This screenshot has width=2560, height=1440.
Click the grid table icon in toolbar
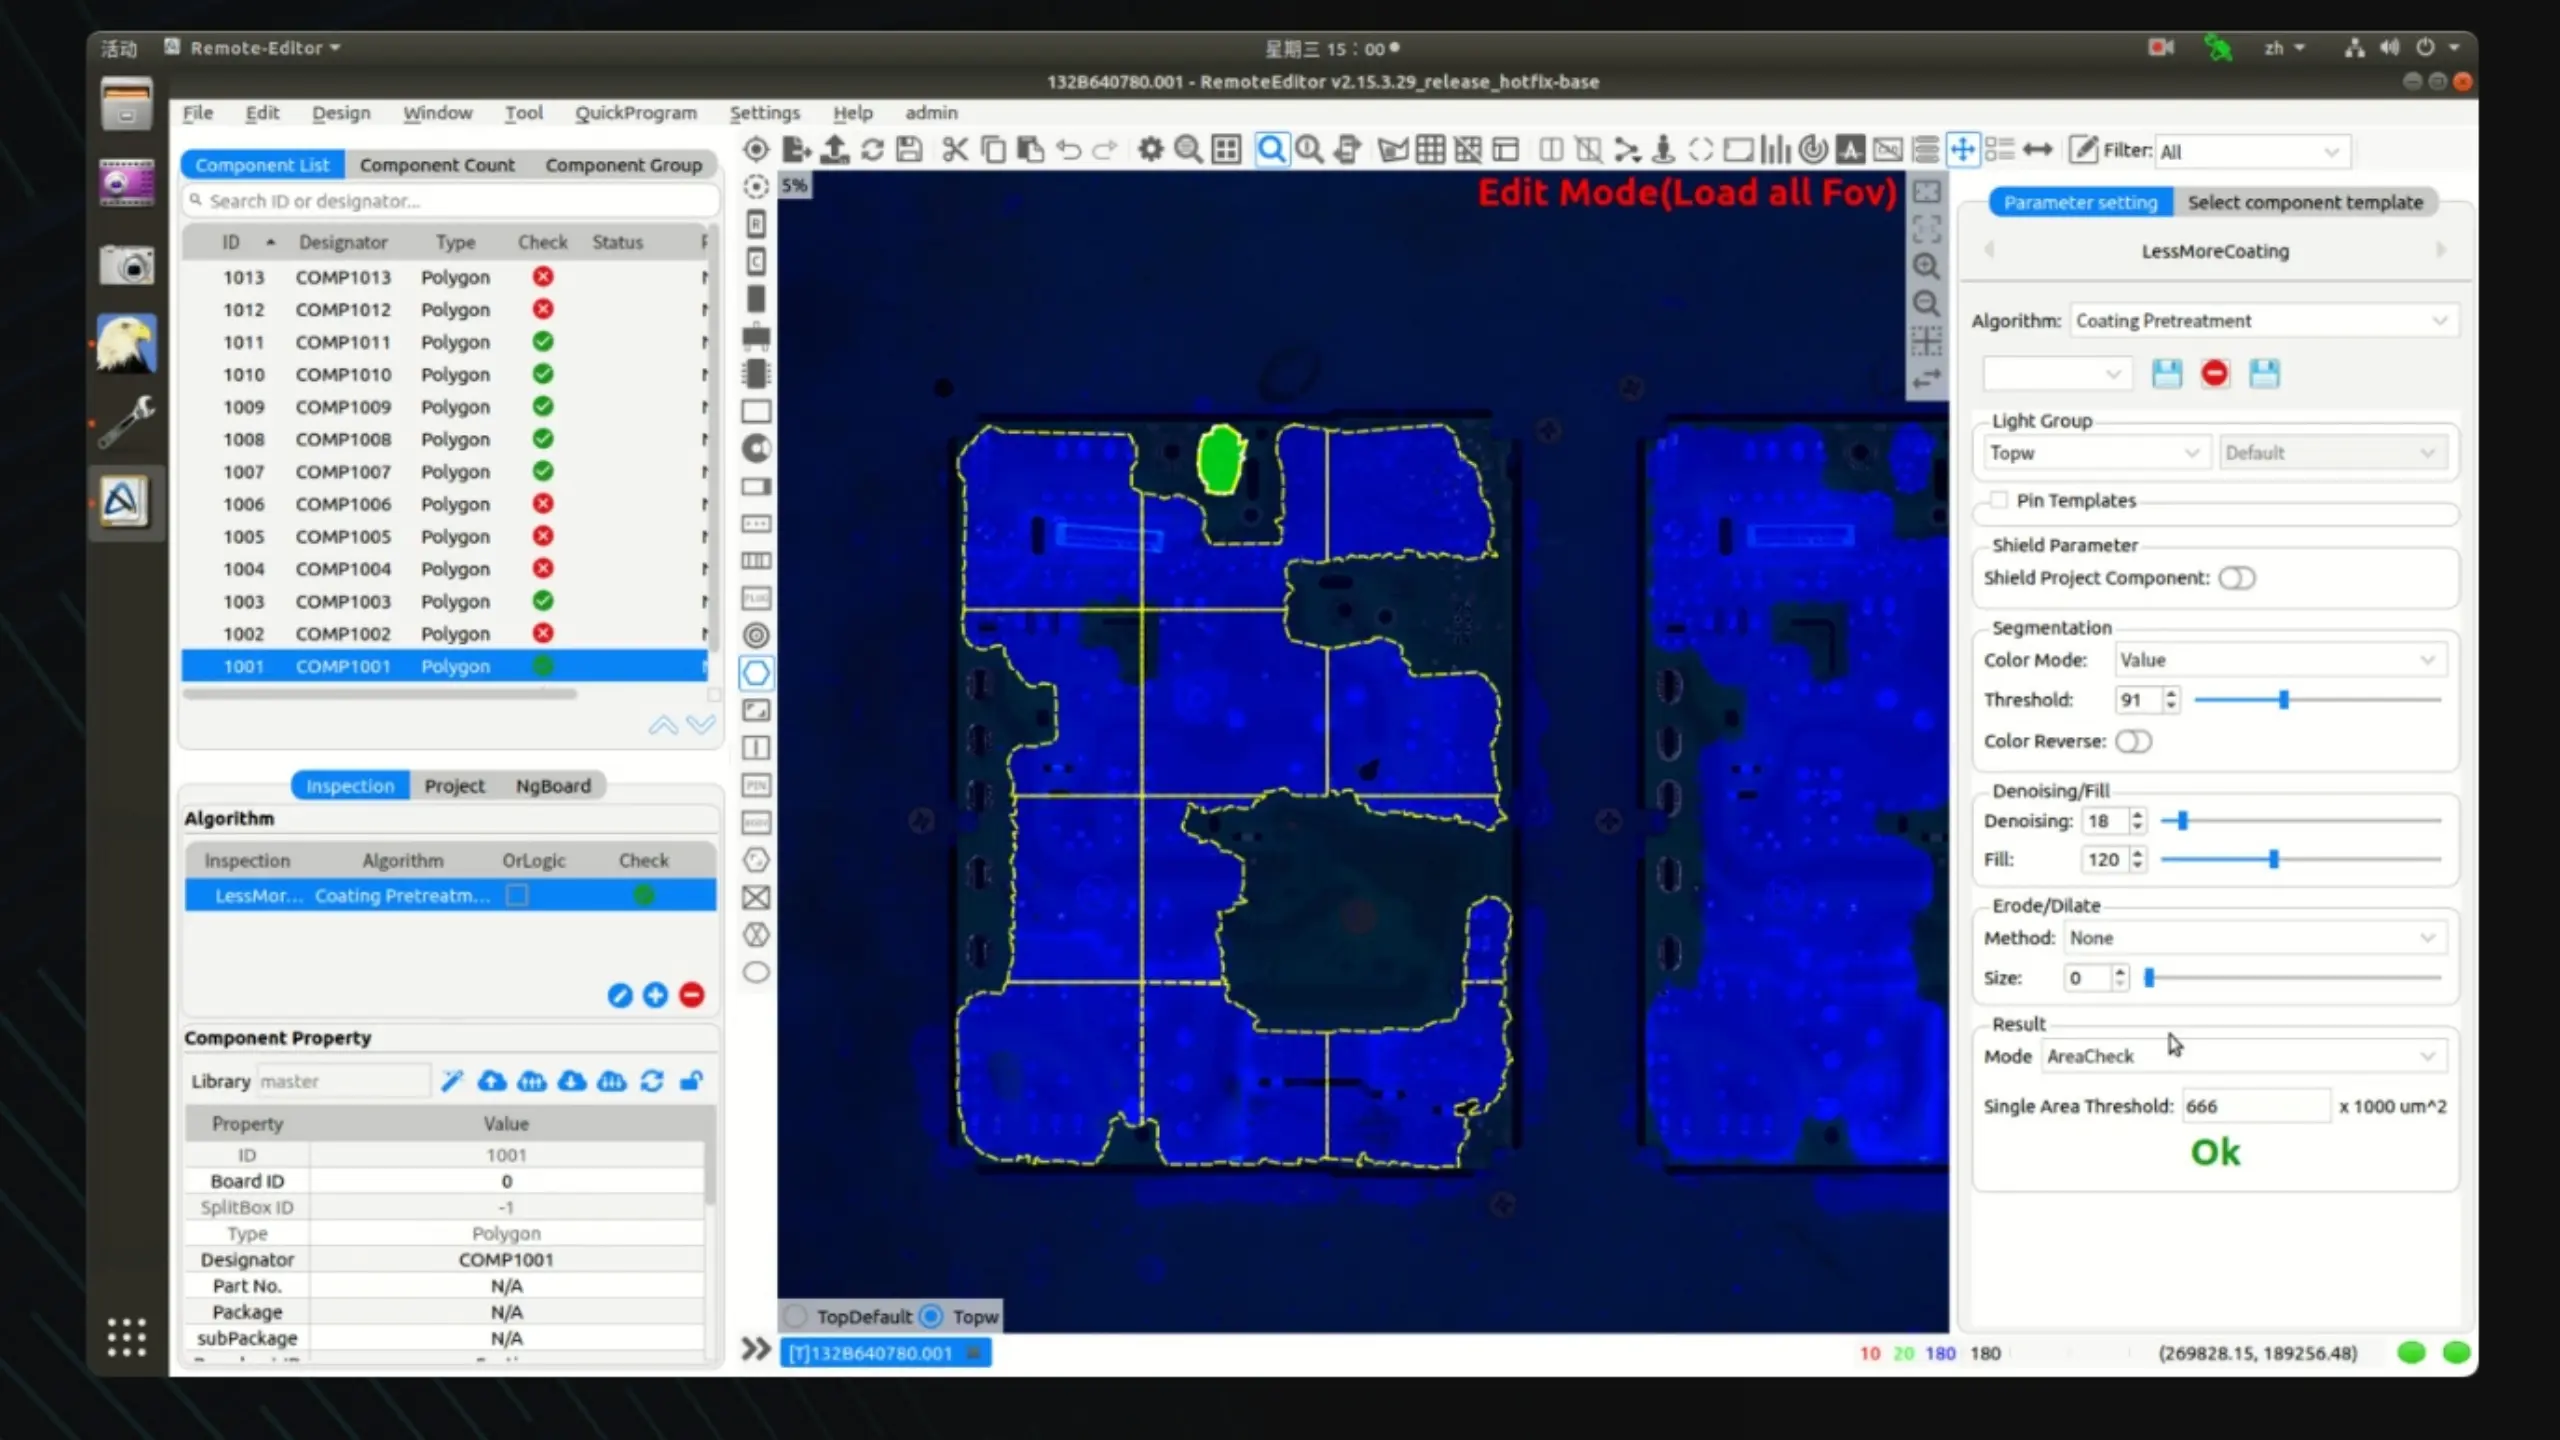tap(1430, 150)
